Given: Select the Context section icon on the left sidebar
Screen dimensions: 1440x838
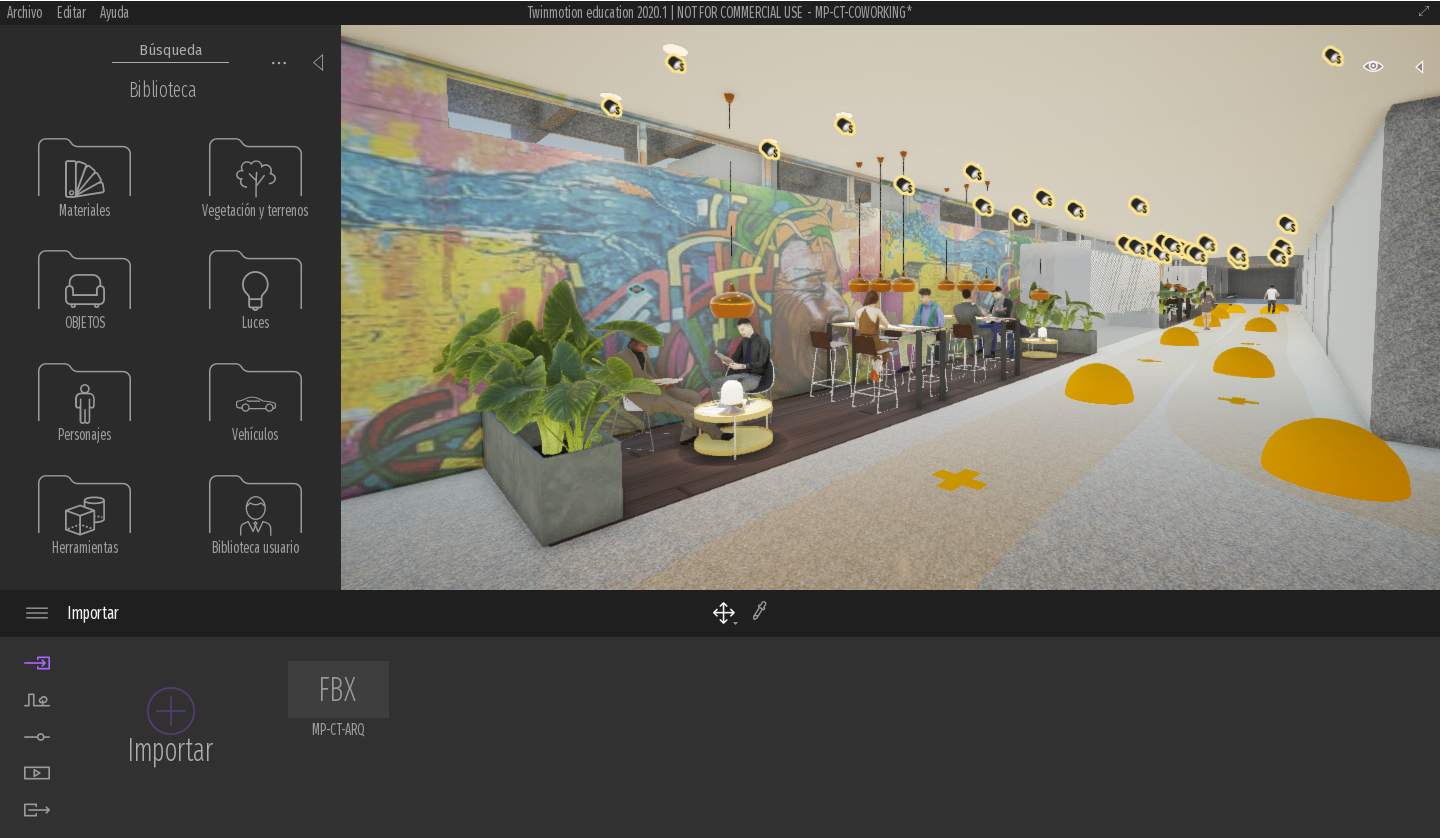Looking at the screenshot, I should [x=37, y=700].
